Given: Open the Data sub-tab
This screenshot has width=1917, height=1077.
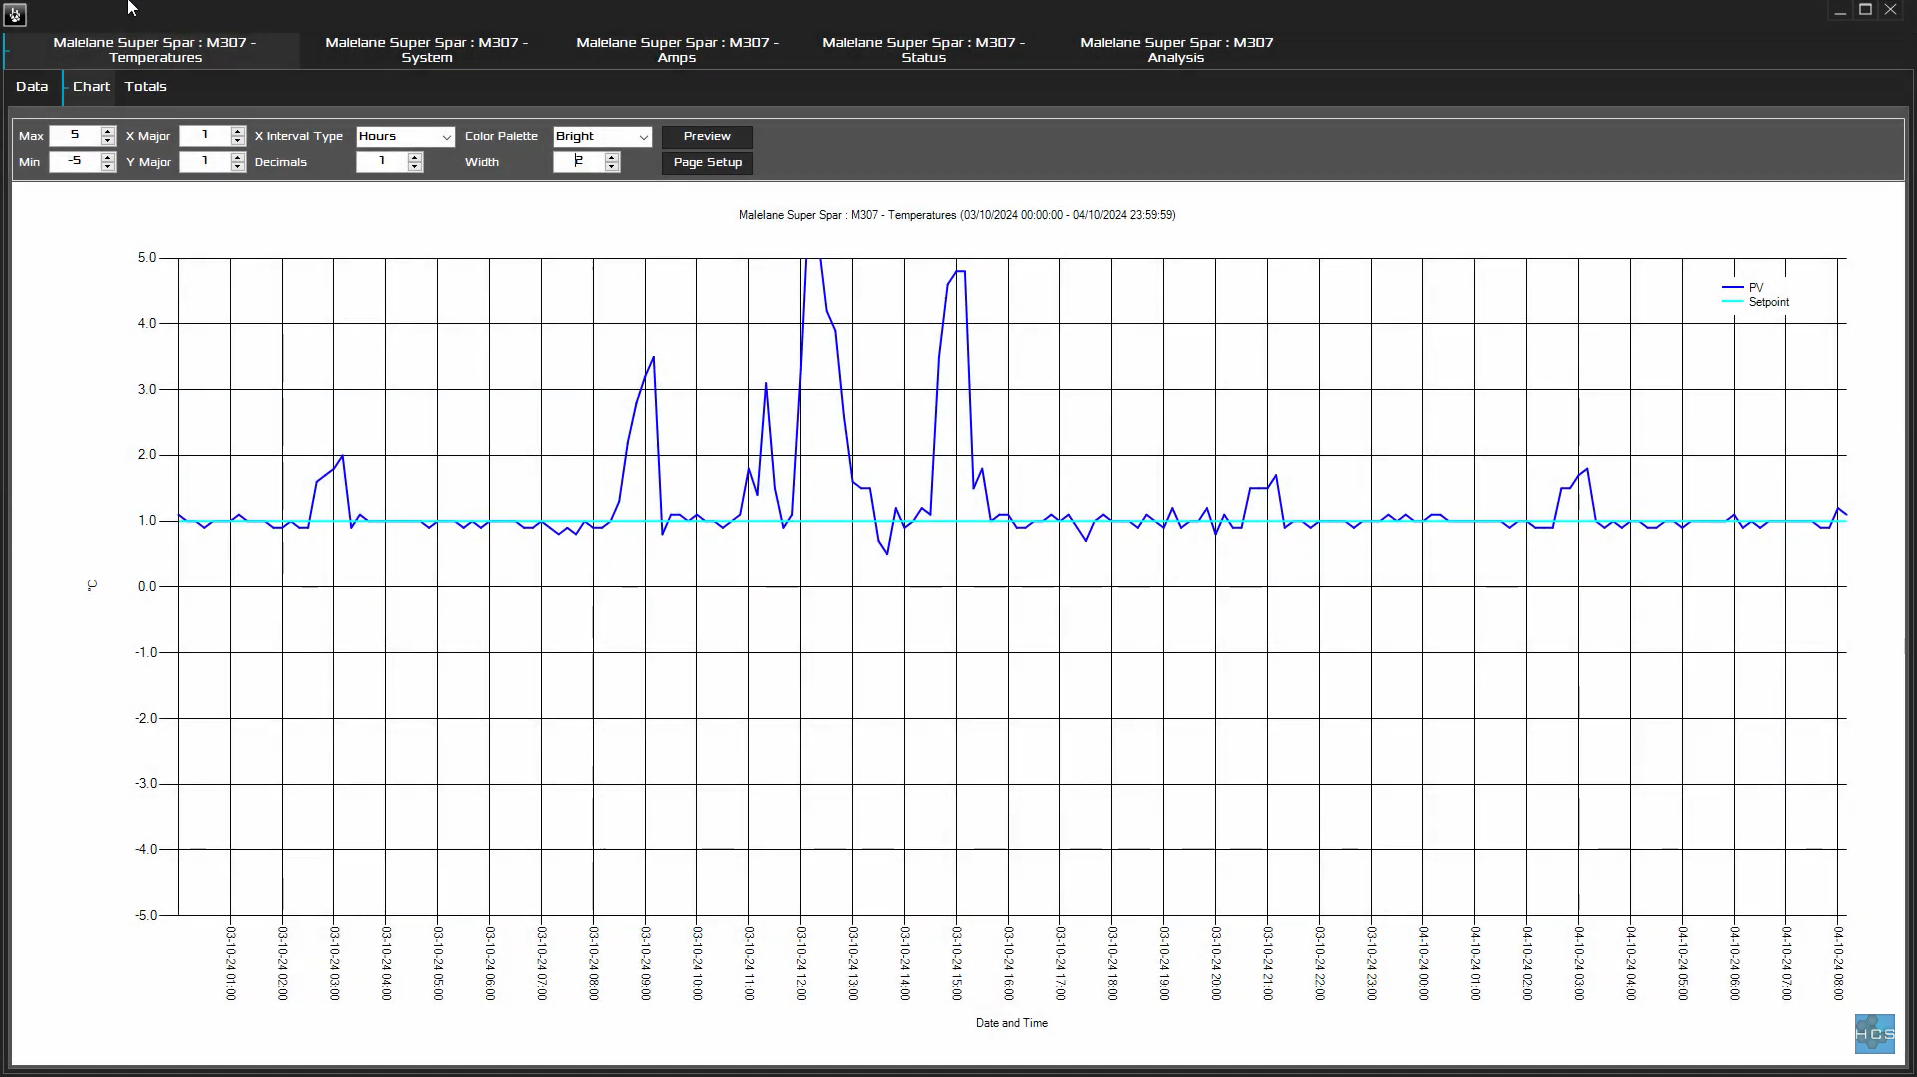Looking at the screenshot, I should pyautogui.click(x=32, y=87).
